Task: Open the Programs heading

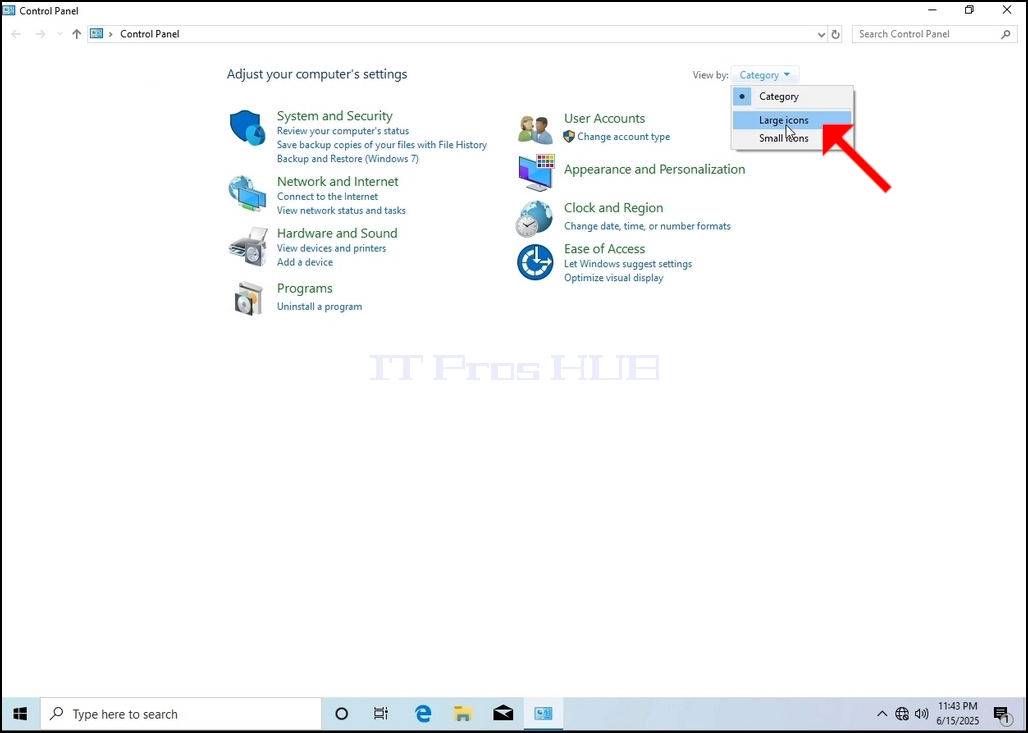Action: pos(305,288)
